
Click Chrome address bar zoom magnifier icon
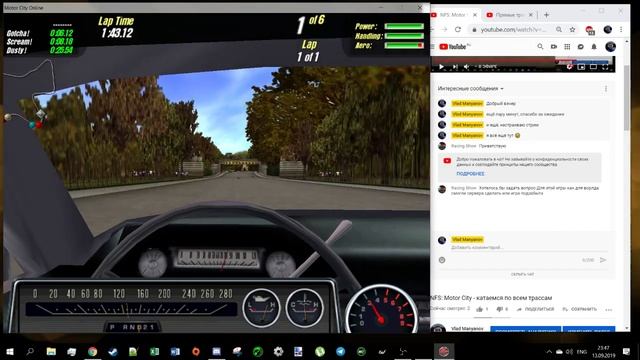click(x=559, y=29)
